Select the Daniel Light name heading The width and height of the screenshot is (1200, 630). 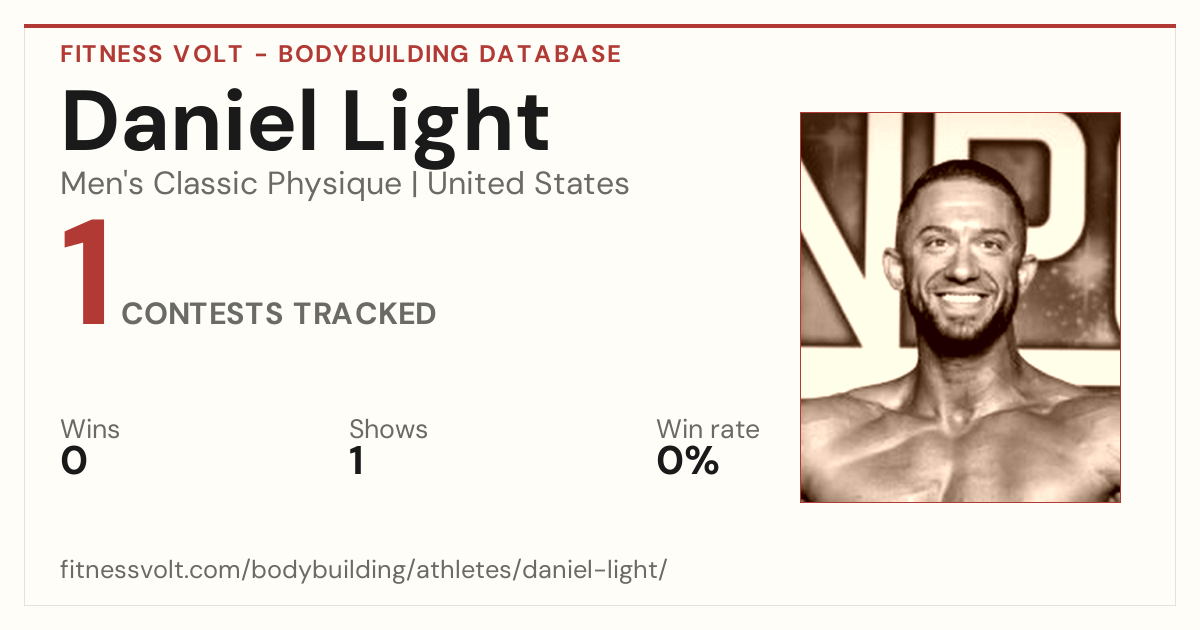coord(305,122)
